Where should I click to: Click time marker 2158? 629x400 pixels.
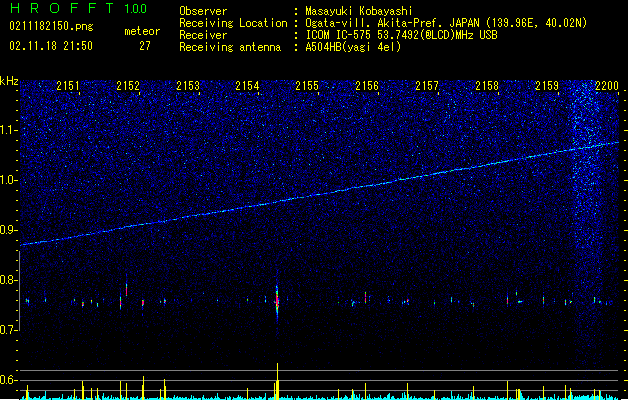(x=487, y=85)
